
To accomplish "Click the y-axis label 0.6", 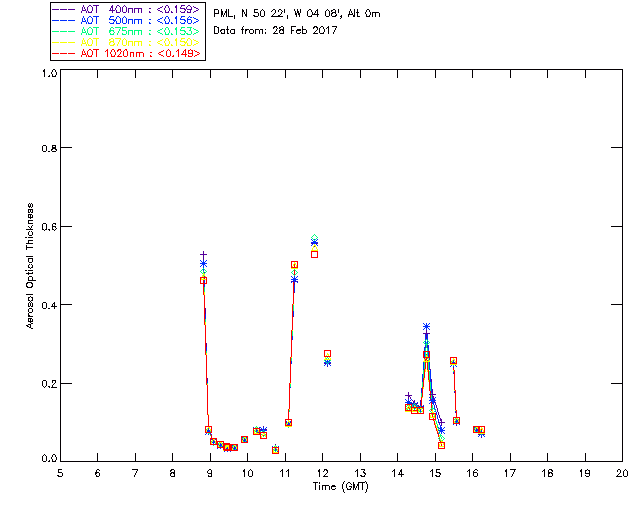I will tap(49, 227).
